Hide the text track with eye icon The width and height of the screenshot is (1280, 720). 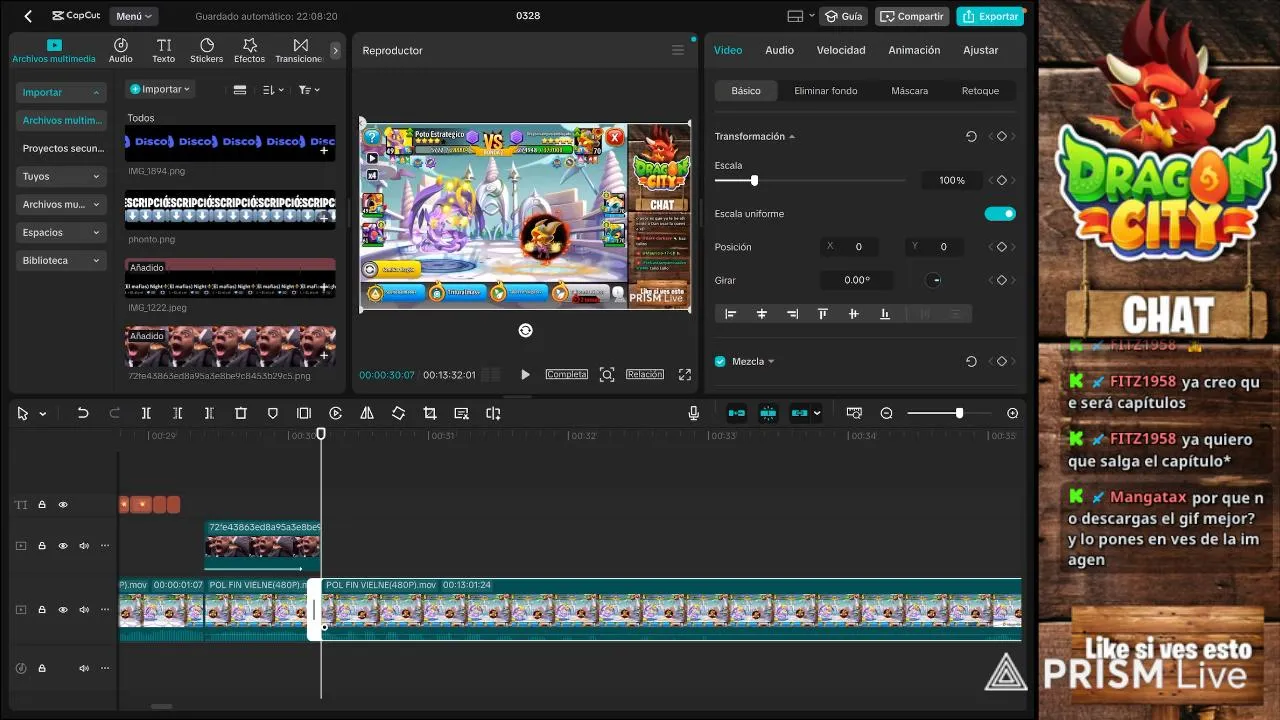(63, 505)
